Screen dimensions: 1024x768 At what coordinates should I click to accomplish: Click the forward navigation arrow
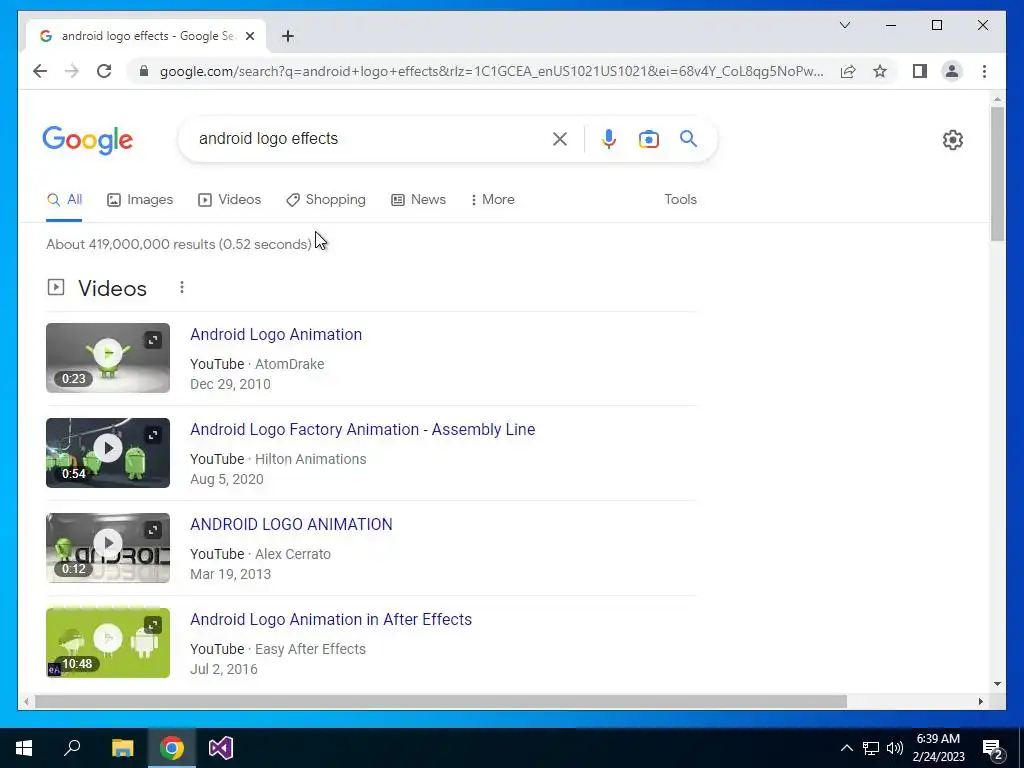pyautogui.click(x=72, y=71)
